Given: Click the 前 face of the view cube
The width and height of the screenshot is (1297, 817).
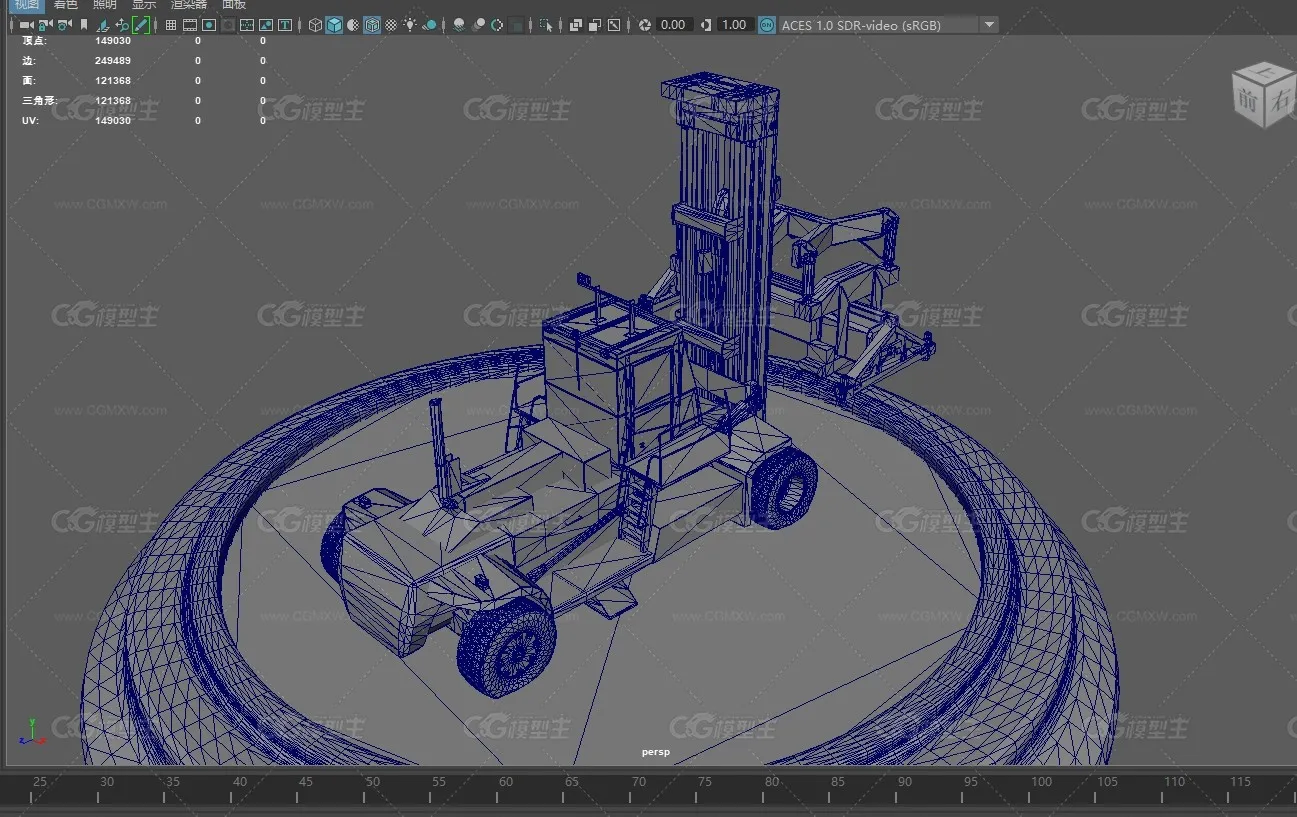Looking at the screenshot, I should point(1248,101).
